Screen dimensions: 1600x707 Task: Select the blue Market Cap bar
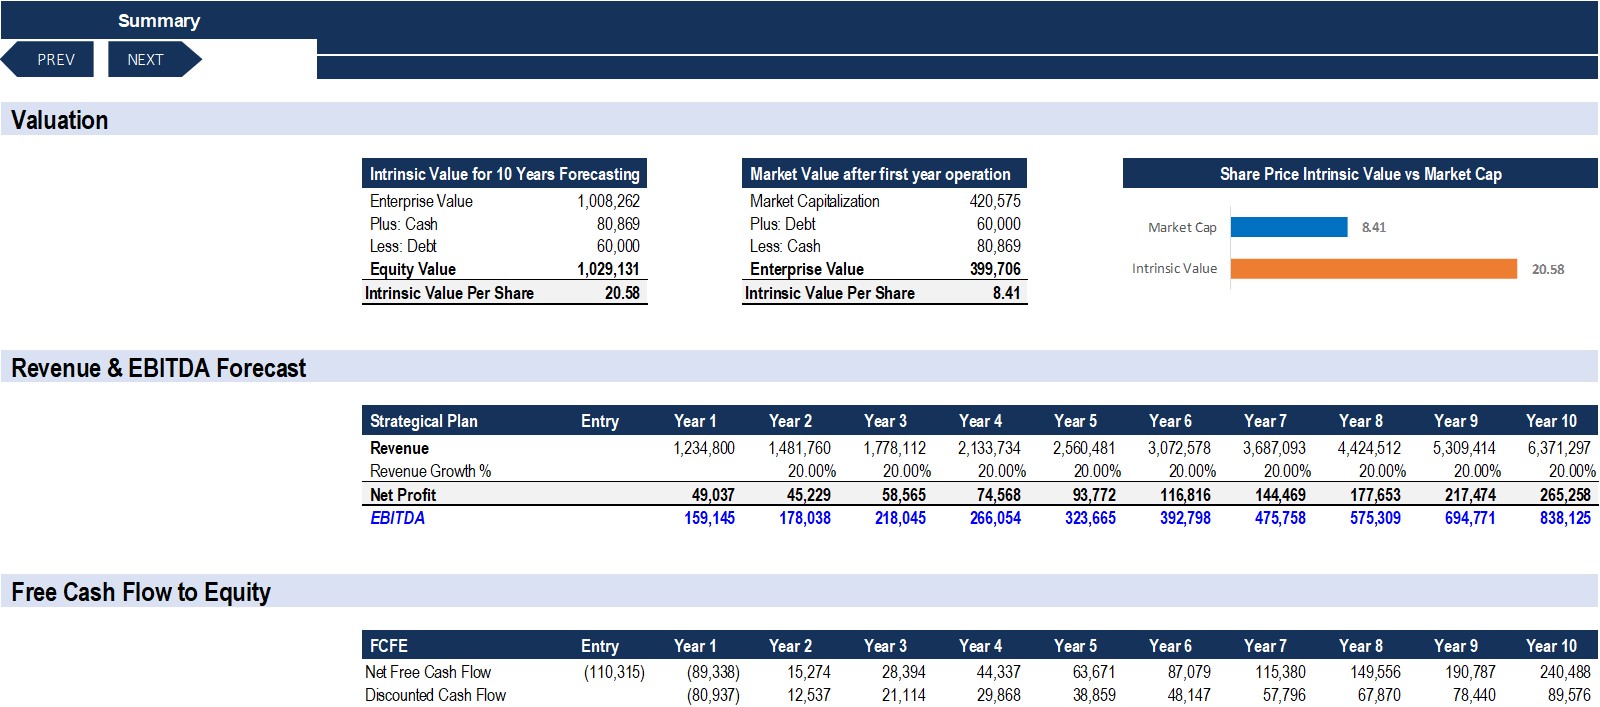(1288, 227)
